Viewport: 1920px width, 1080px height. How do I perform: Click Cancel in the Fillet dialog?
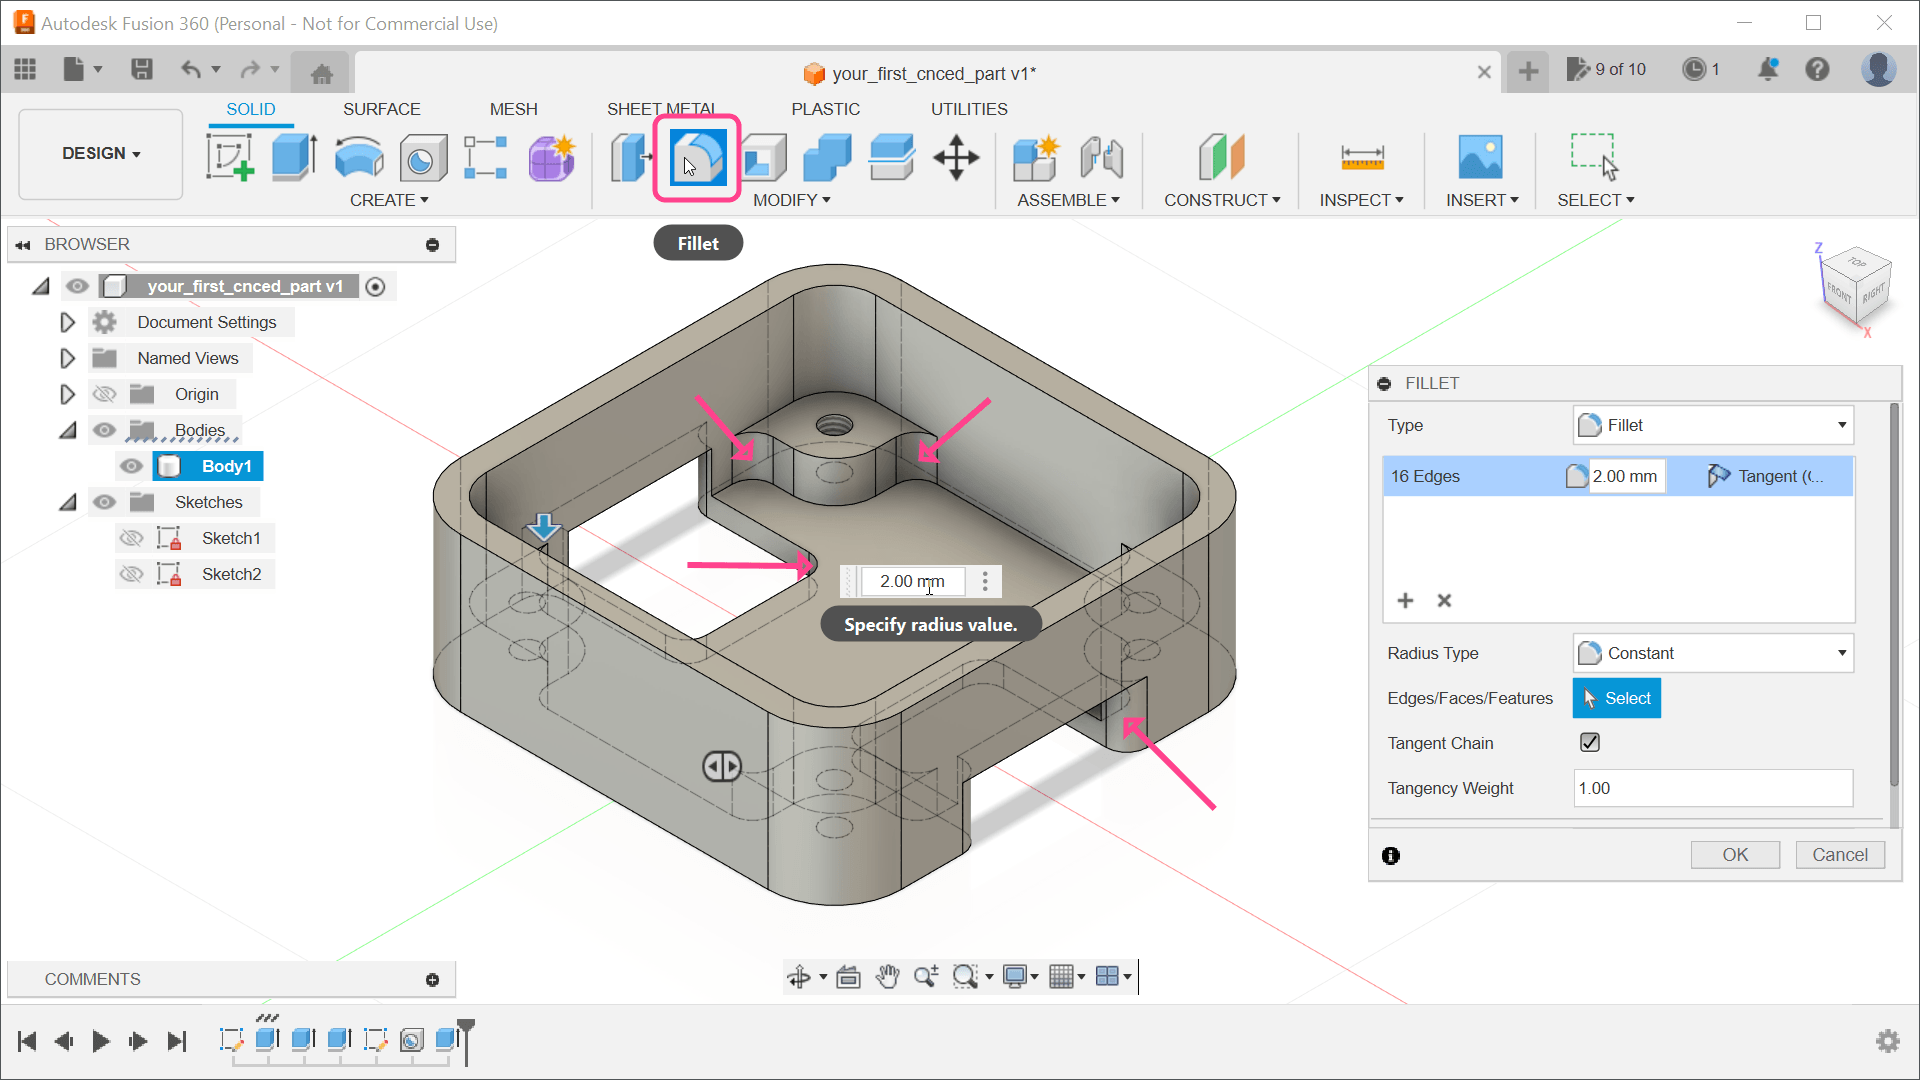click(x=1840, y=854)
